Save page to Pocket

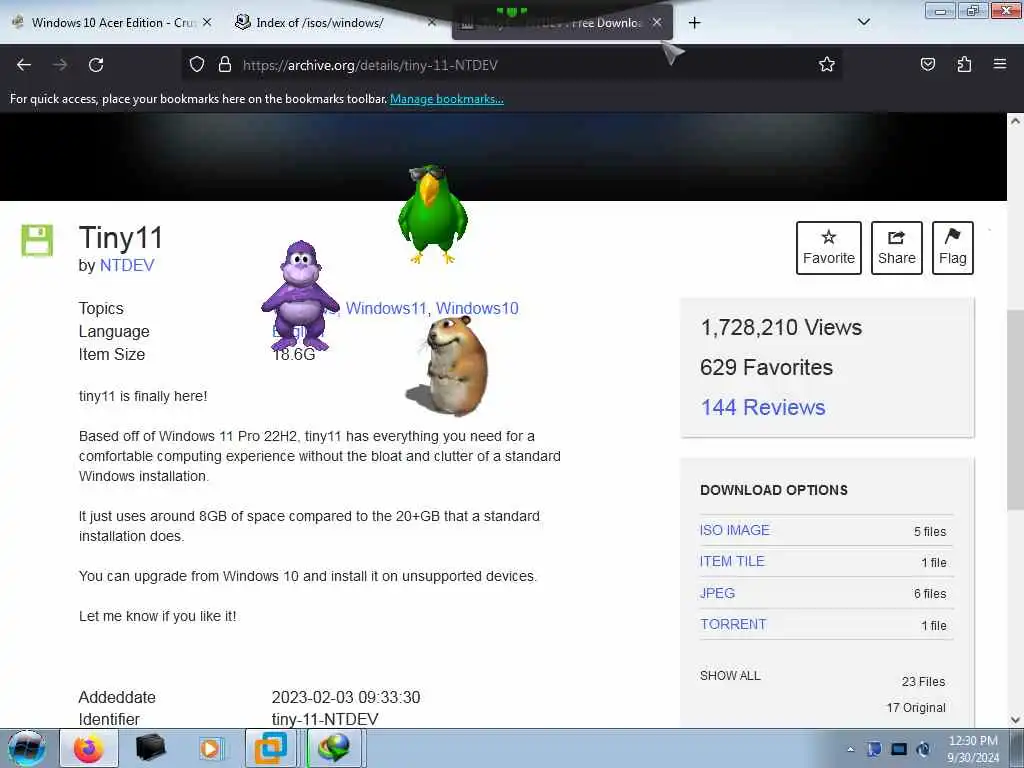[x=927, y=64]
